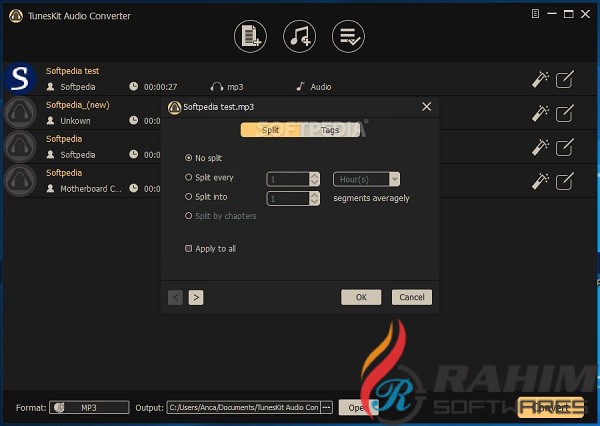The image size is (600, 426).
Task: Click edit icon for Softpedia artist row
Action: pos(565,147)
